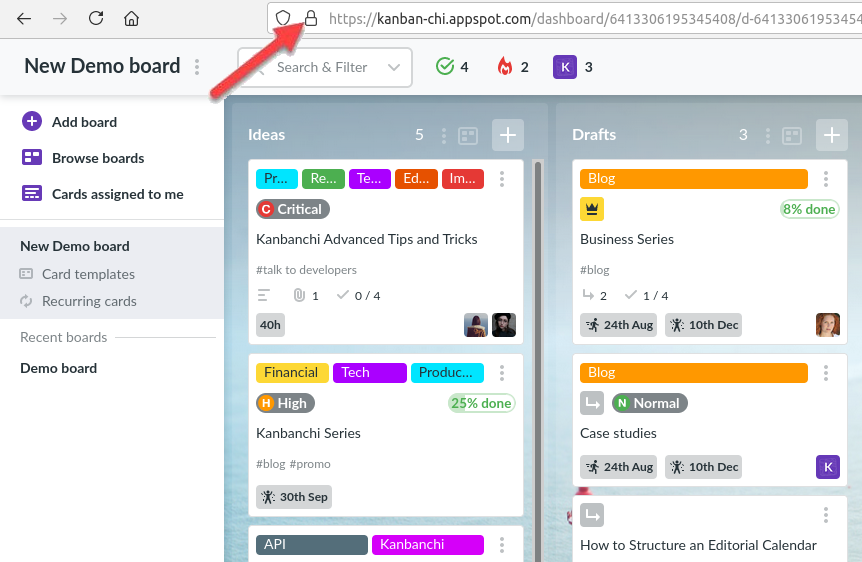Click the padlock site security icon
862x562 pixels.
[x=311, y=18]
